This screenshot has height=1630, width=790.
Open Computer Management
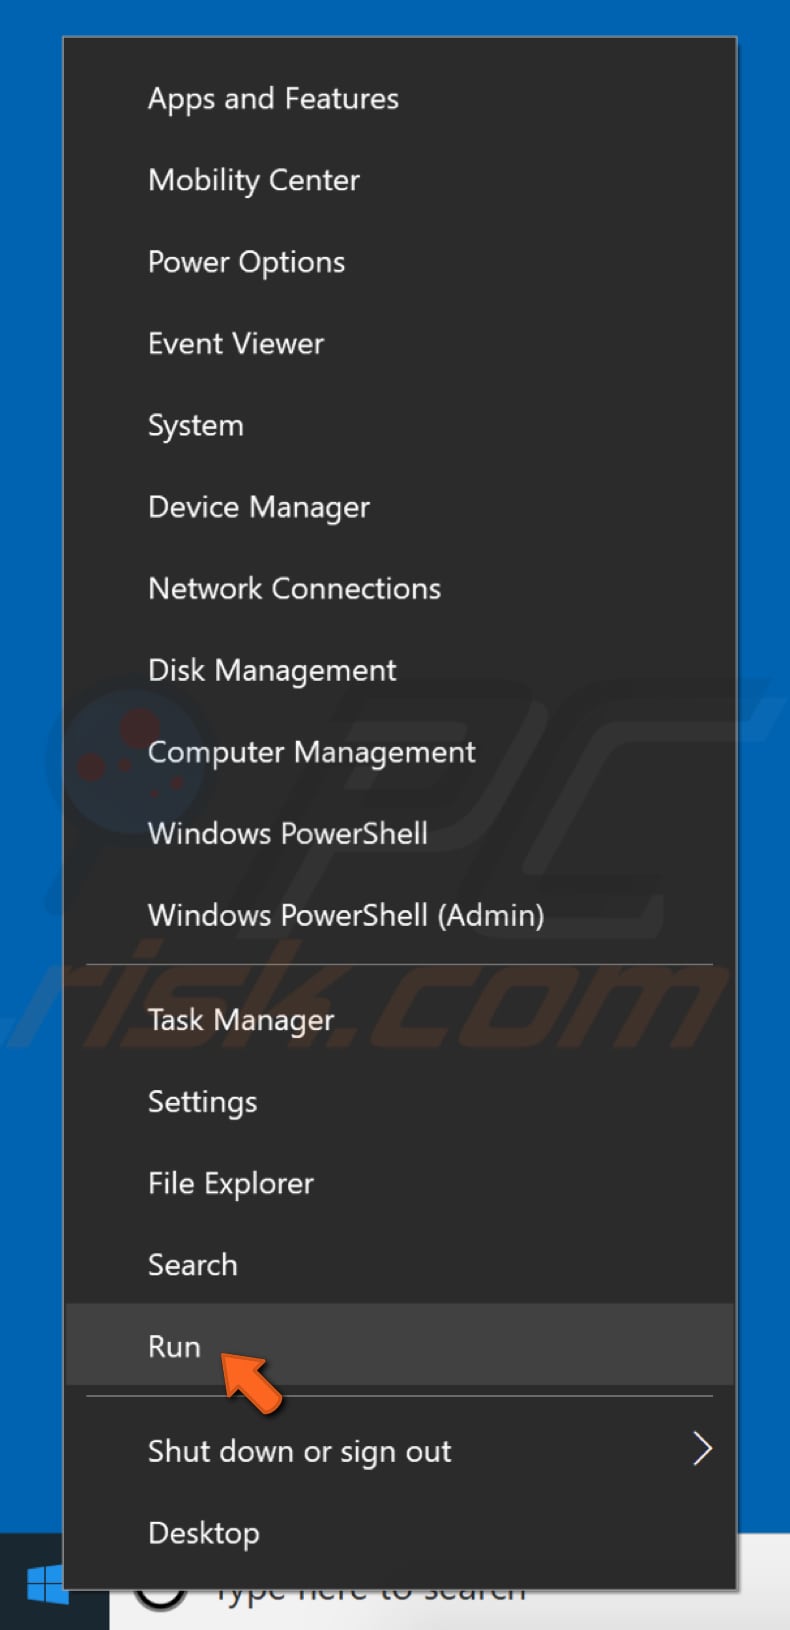tap(311, 752)
